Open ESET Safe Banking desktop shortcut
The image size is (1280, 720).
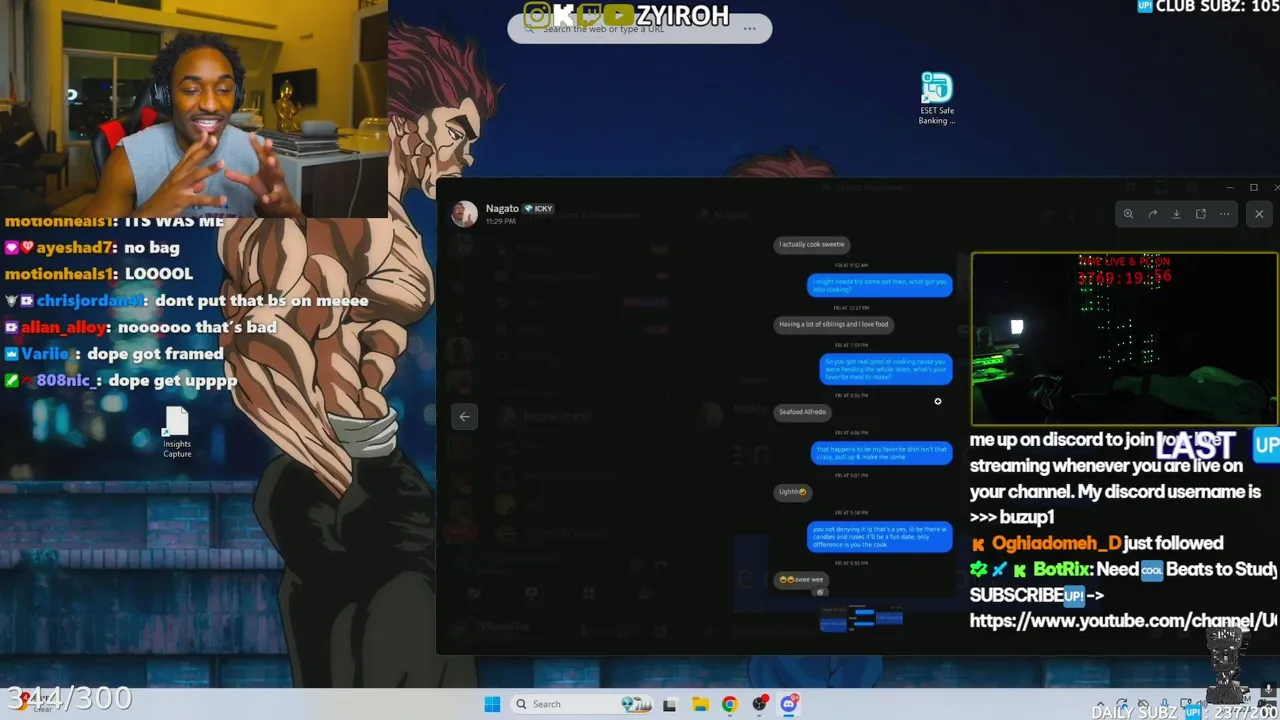coord(937,98)
